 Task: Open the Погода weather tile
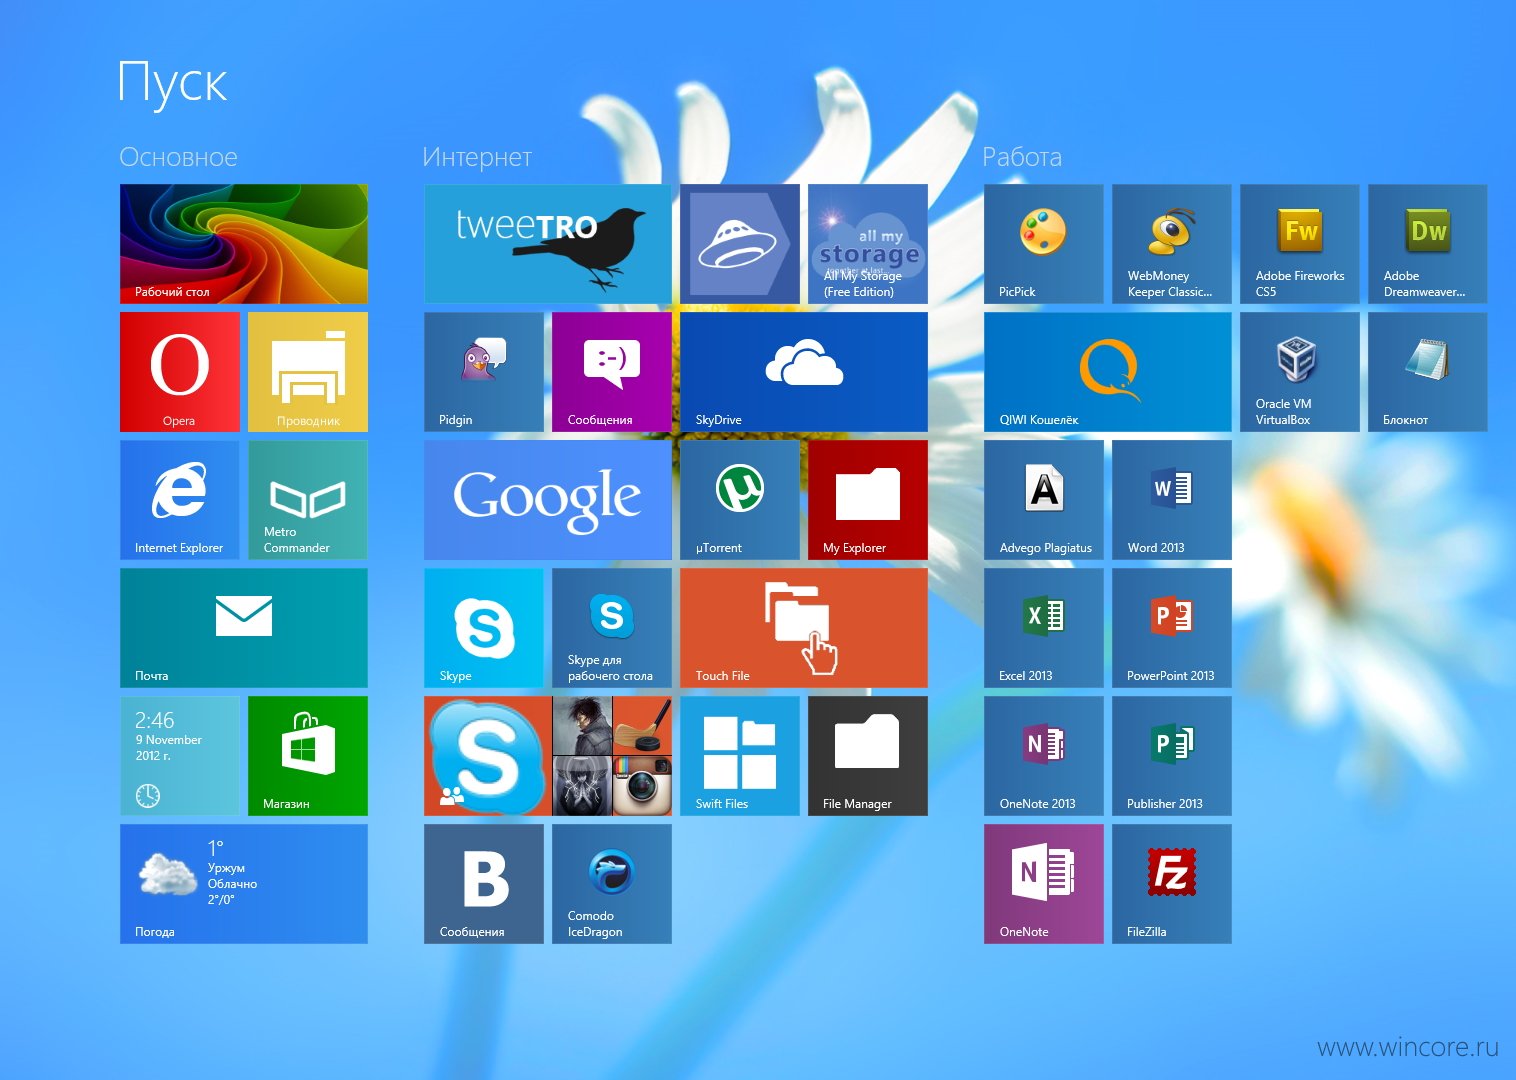[x=244, y=884]
